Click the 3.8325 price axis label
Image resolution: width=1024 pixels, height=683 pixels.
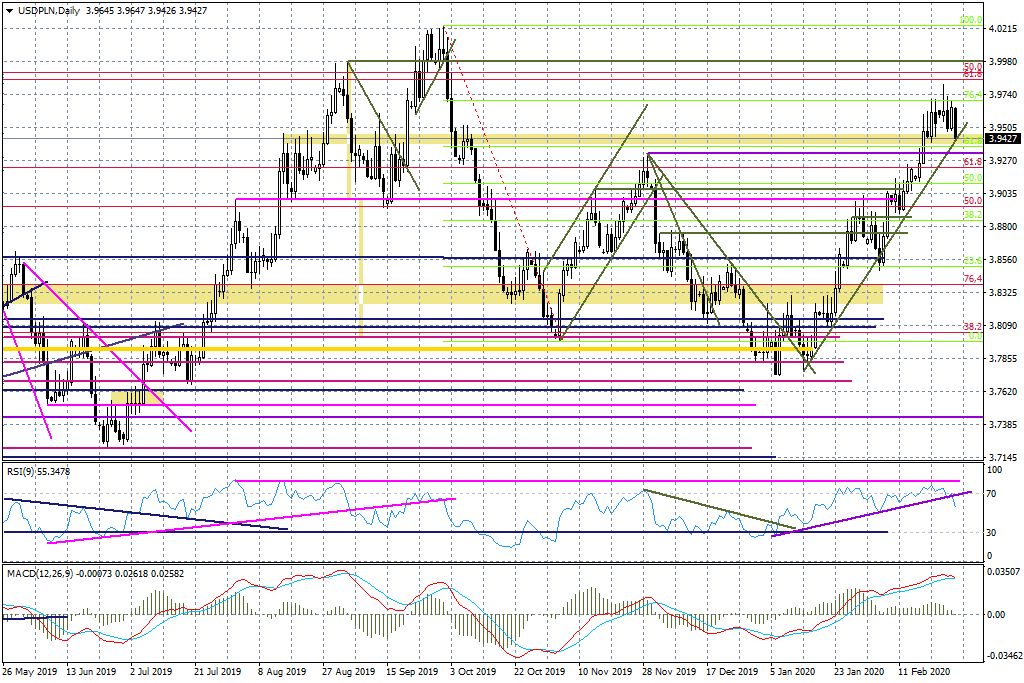coord(1003,292)
